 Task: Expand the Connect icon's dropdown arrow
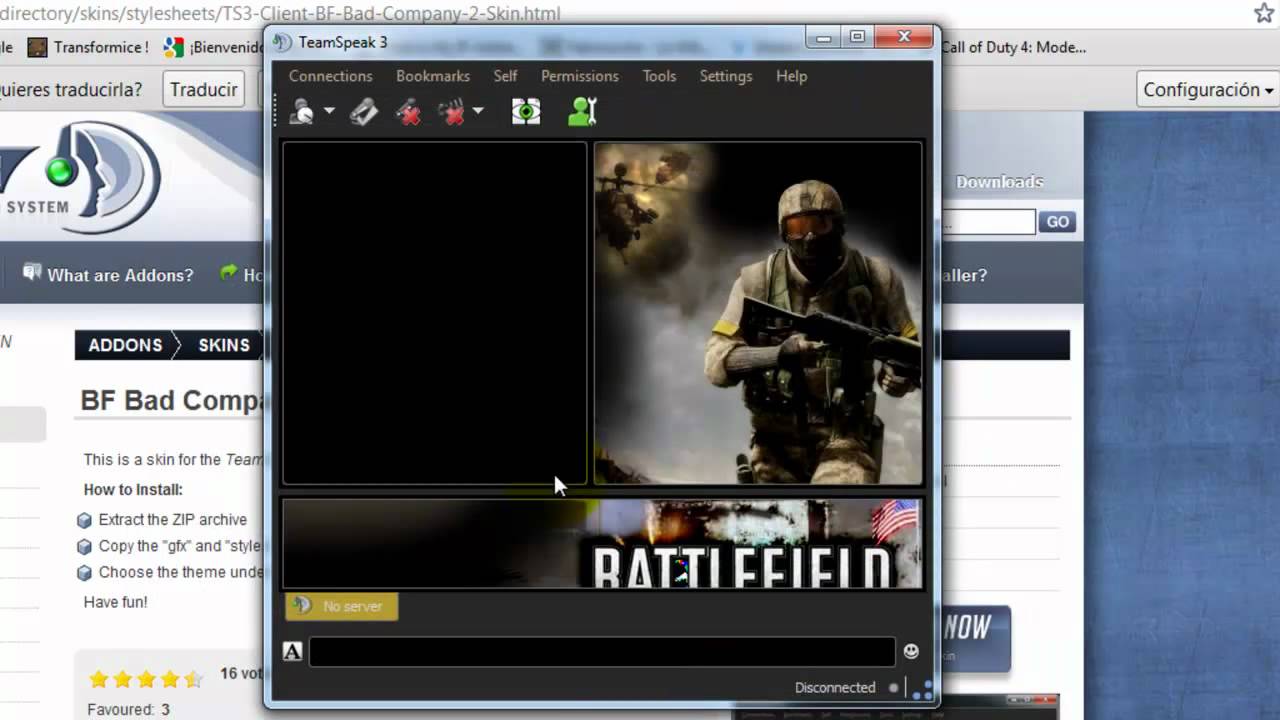(329, 111)
